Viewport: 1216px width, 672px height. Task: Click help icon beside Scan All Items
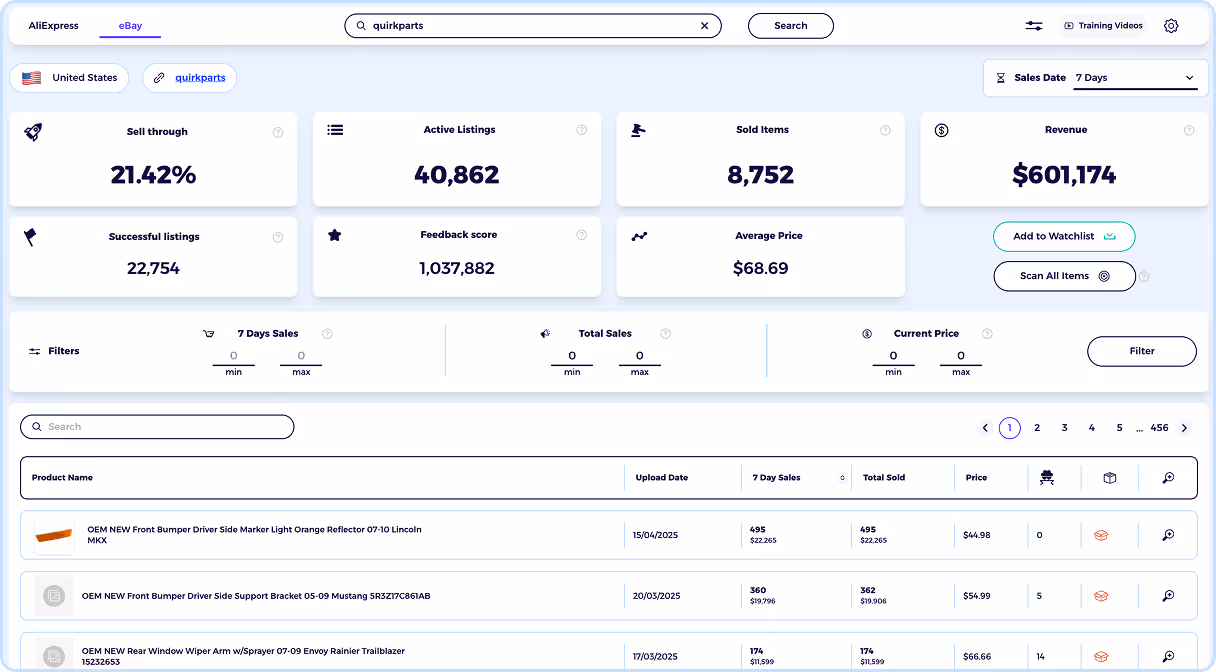[1144, 277]
